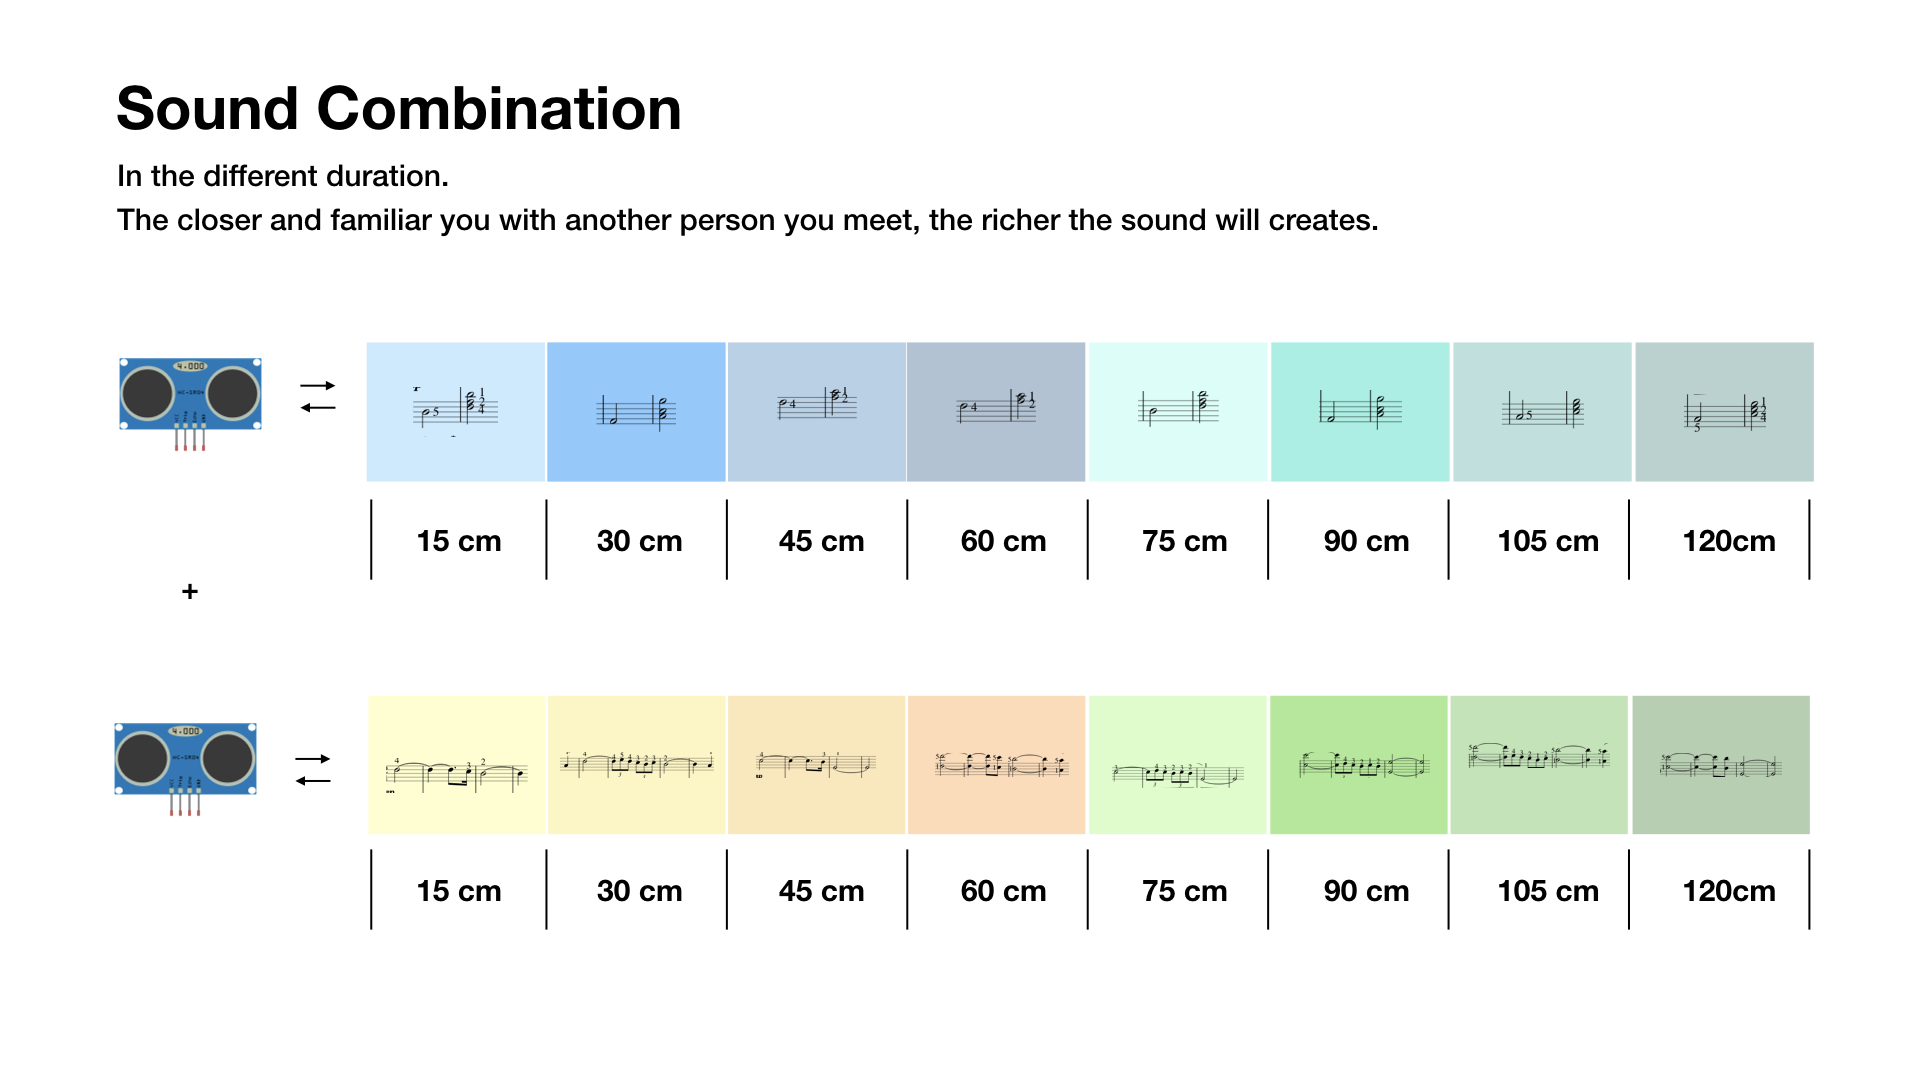The image size is (1920, 1080).
Task: Open top row 45 cm notation tile
Action: coord(817,412)
